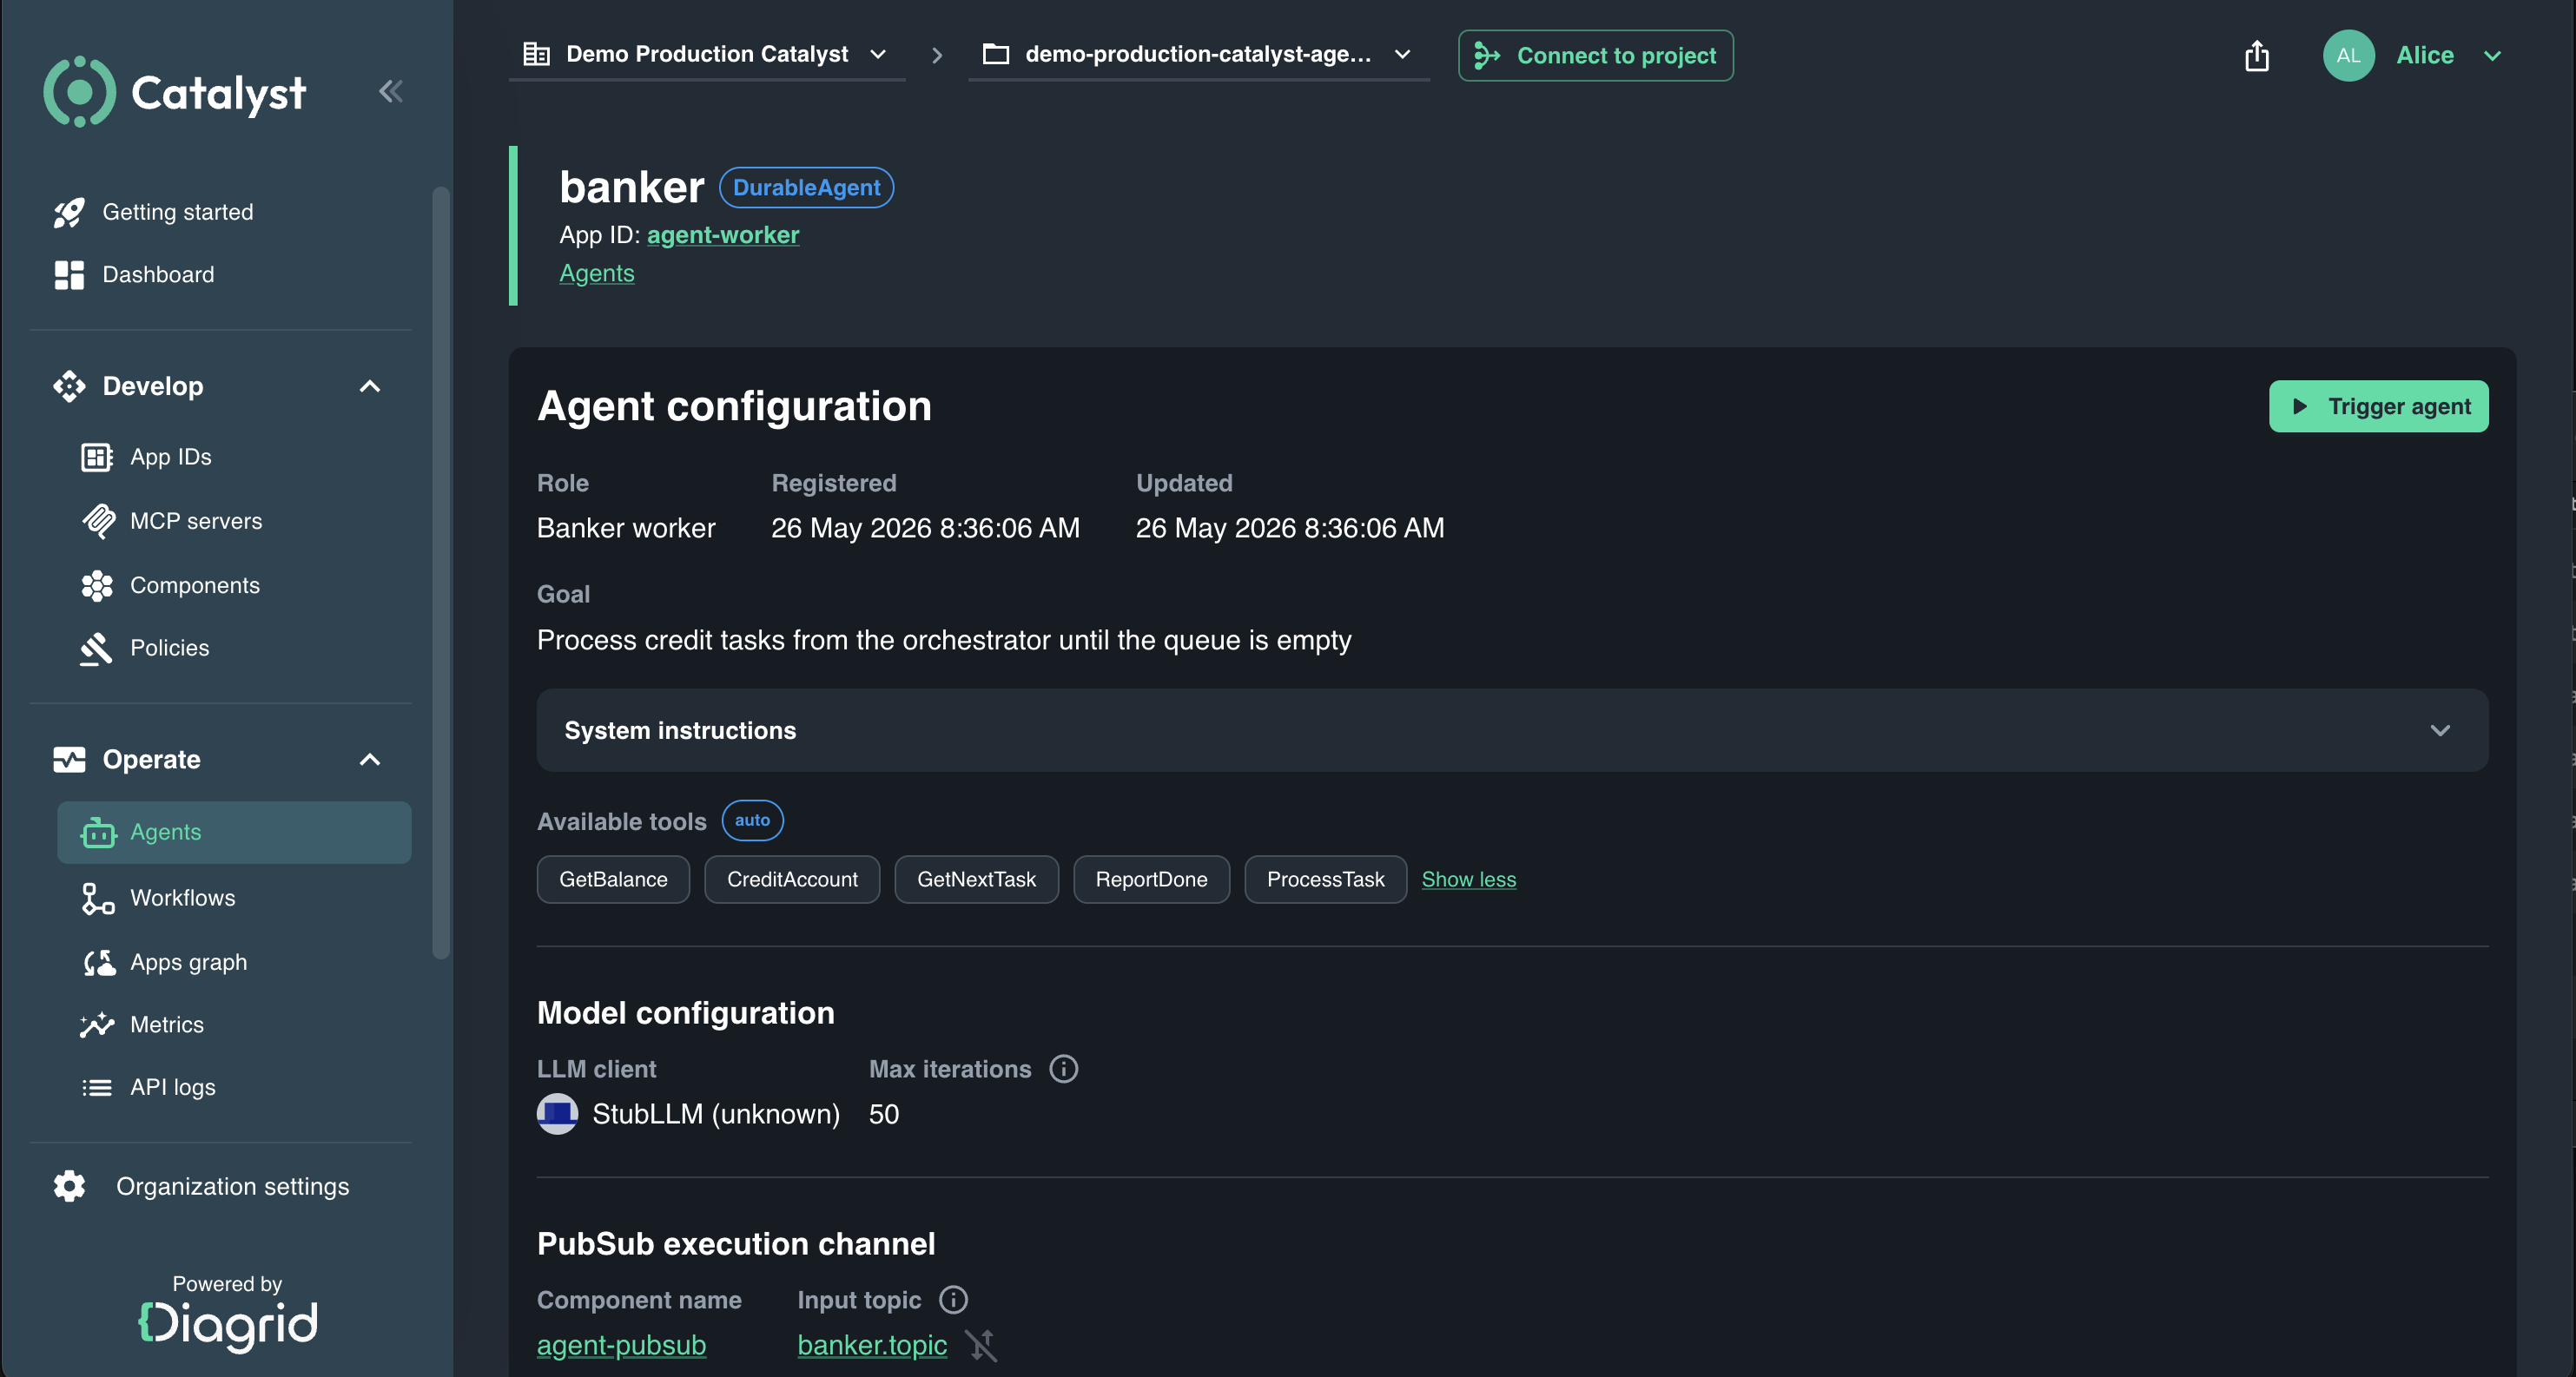The image size is (2576, 1377).
Task: Click the Diagrid logo at sidebar bottom
Action: tap(227, 1325)
